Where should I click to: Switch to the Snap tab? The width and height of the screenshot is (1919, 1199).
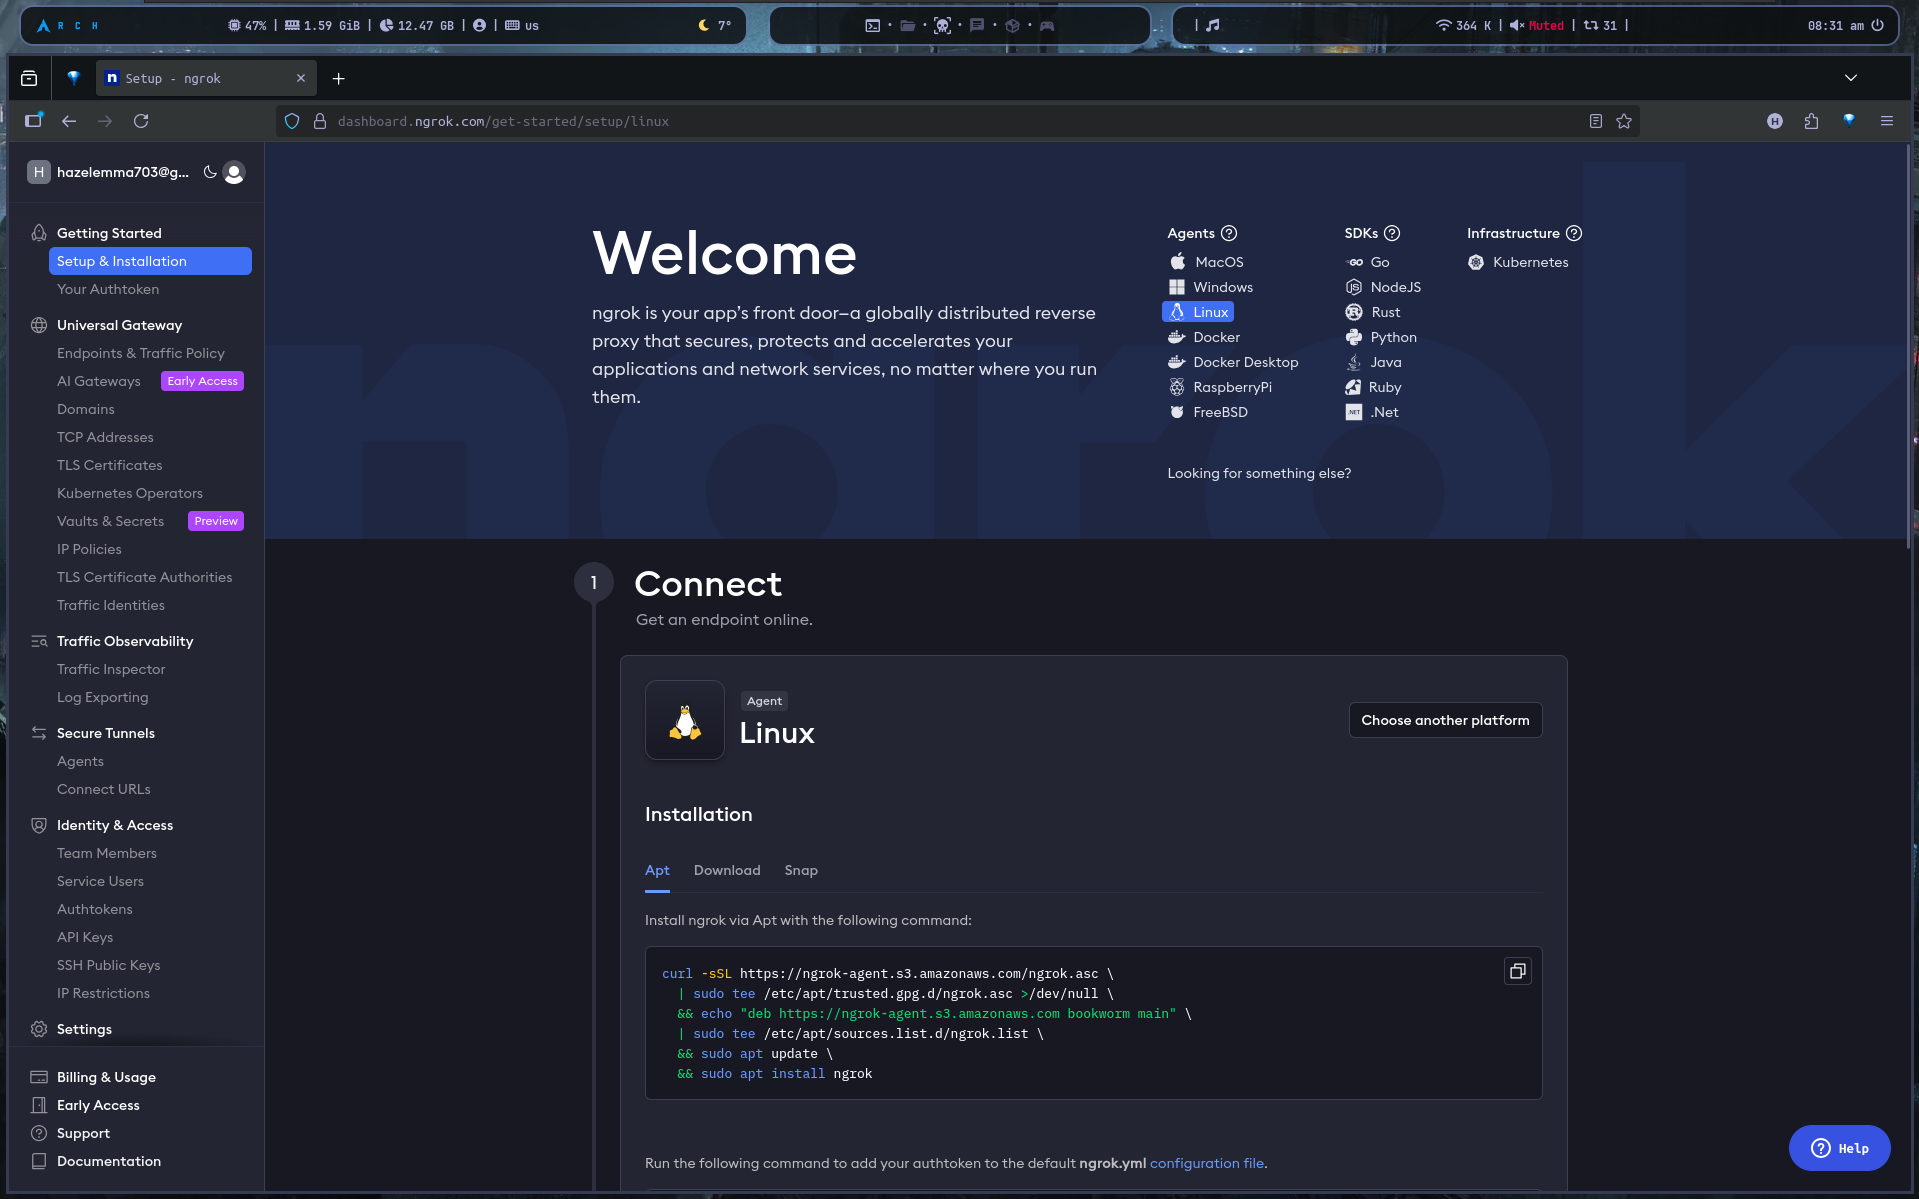point(801,870)
